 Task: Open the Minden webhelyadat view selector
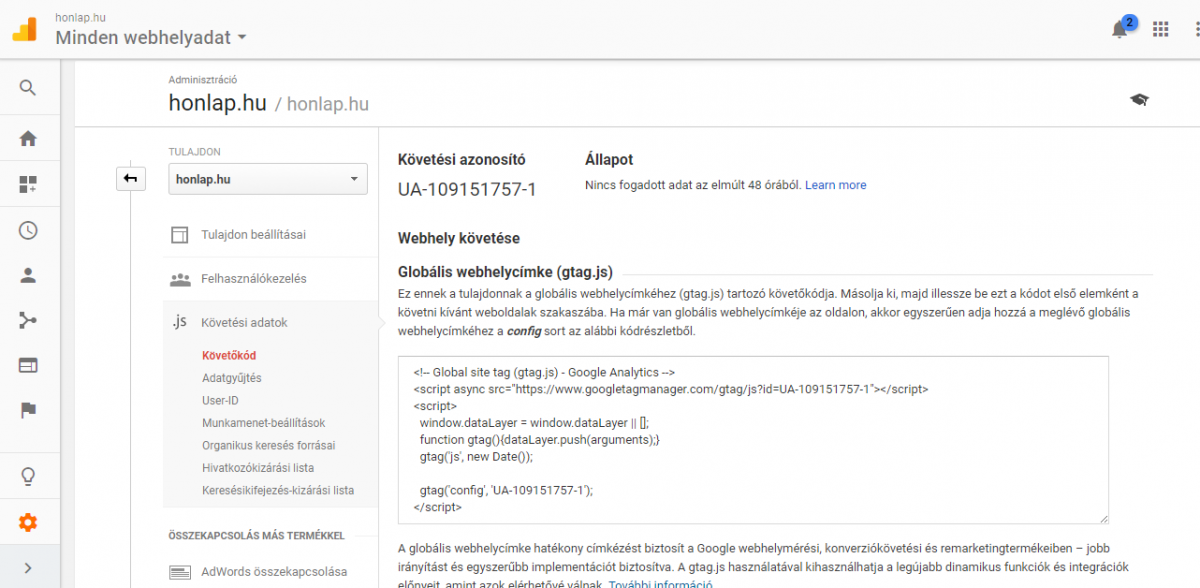(151, 38)
